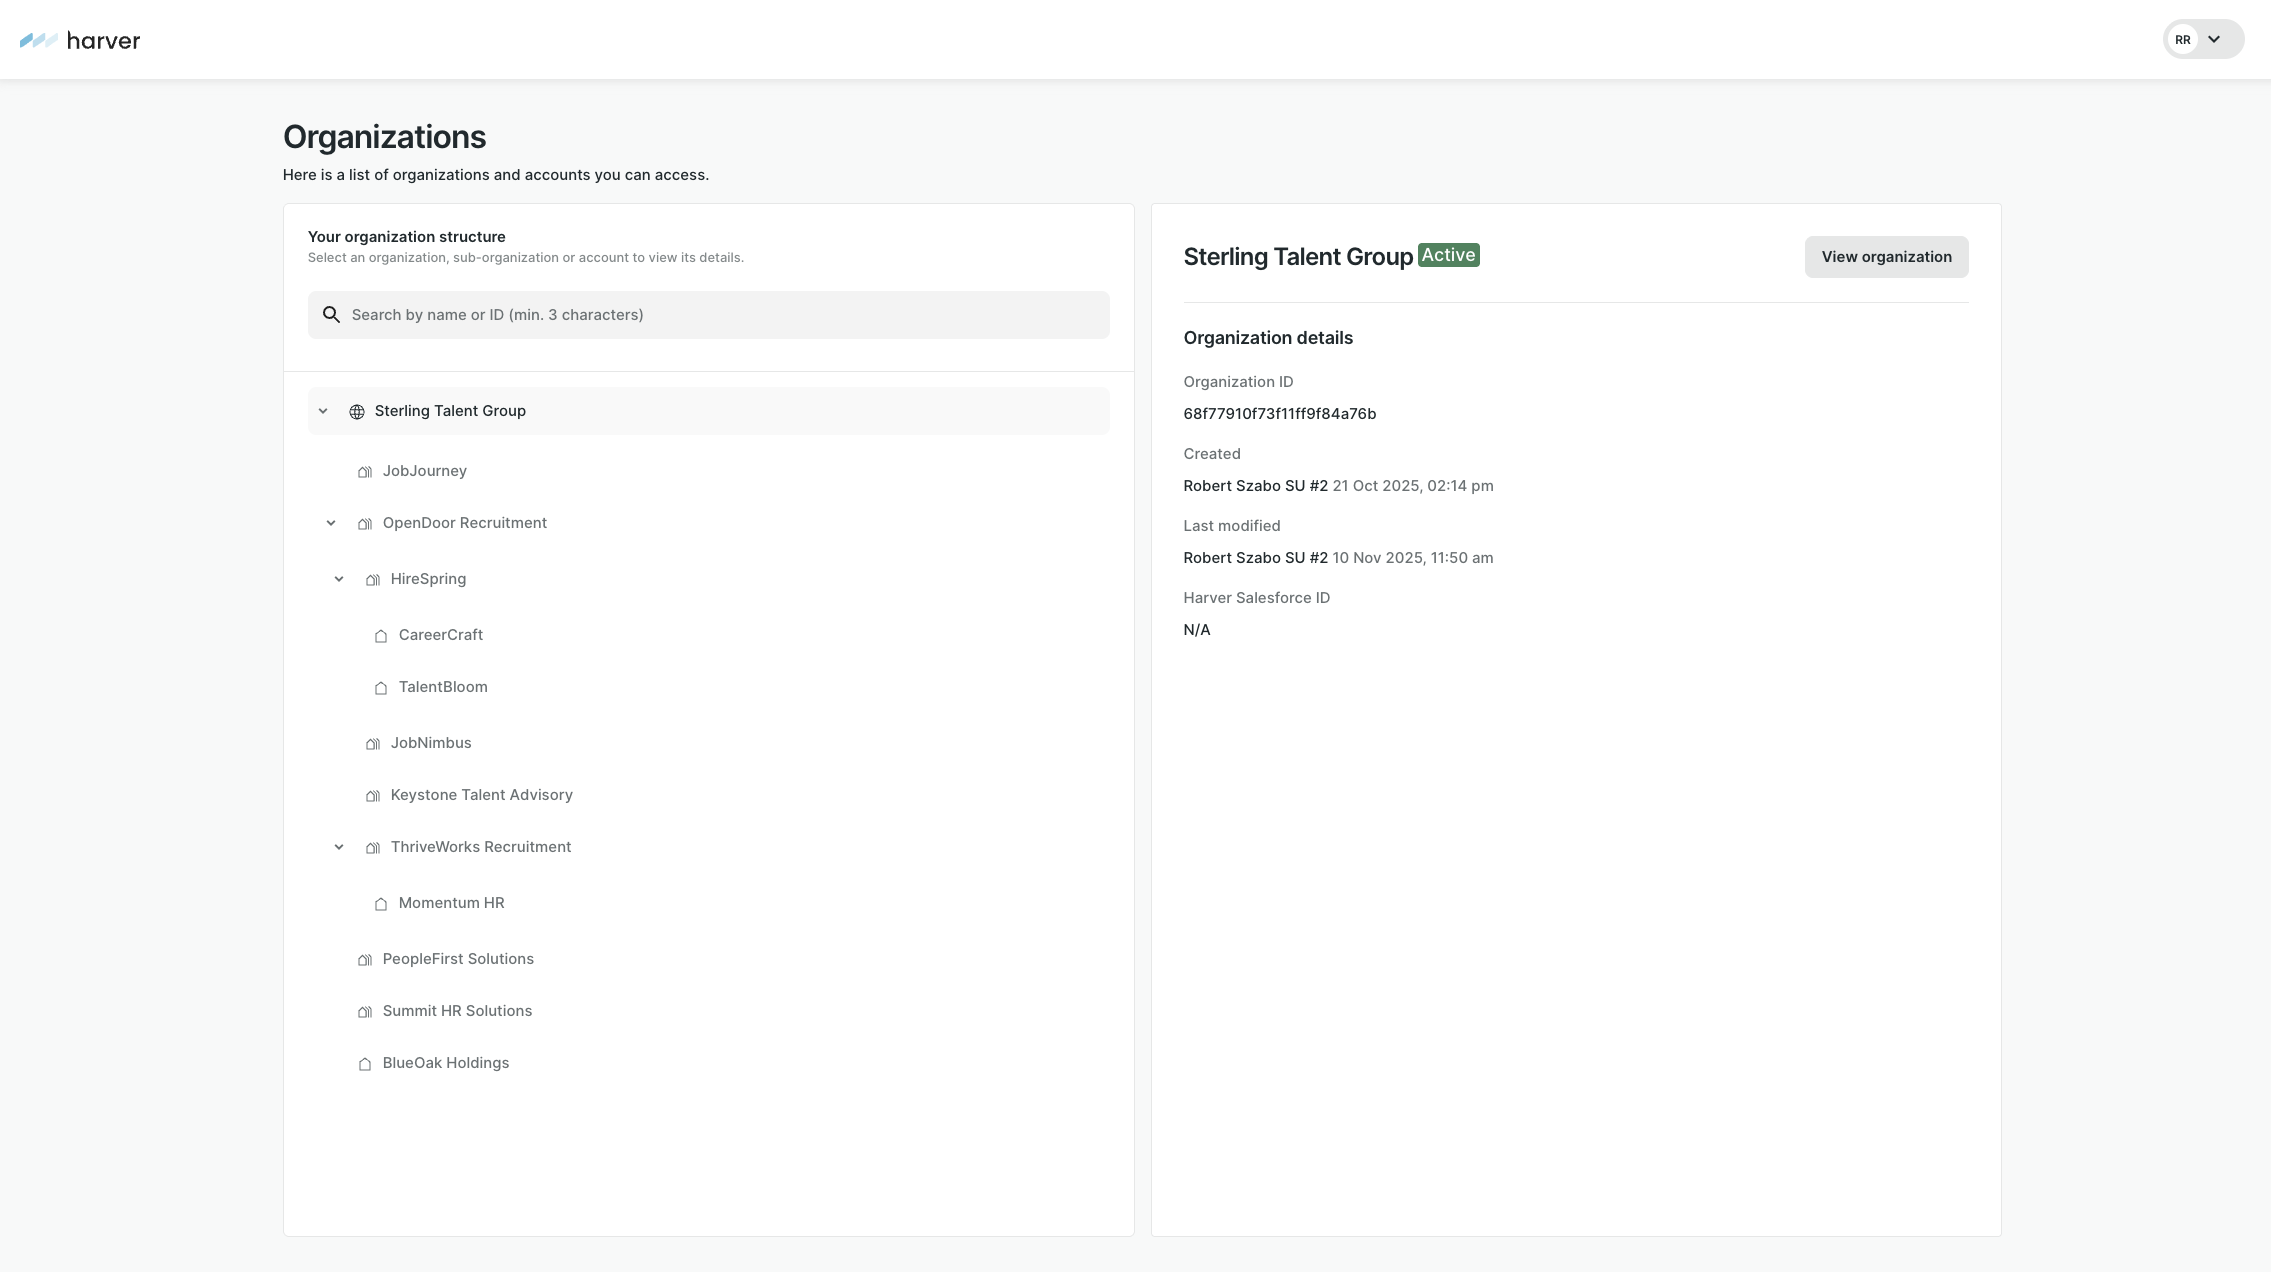Collapse the HireSpring sub-organization
Screen dimensions: 2271x1272
click(339, 579)
